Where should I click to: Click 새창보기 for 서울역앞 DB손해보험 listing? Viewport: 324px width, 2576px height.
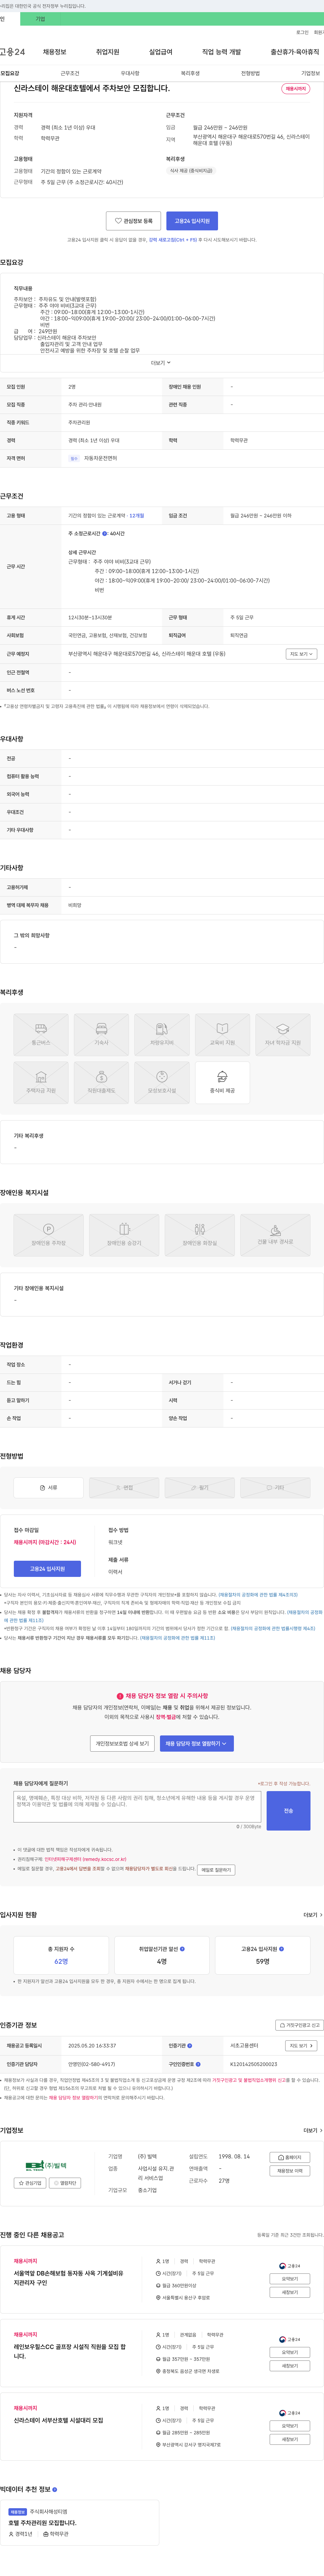[290, 2292]
